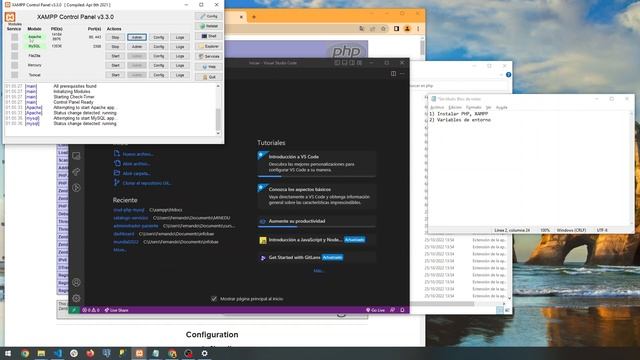640x360 pixels.
Task: Stop the Apache module in XAMPP
Action: [115, 37]
